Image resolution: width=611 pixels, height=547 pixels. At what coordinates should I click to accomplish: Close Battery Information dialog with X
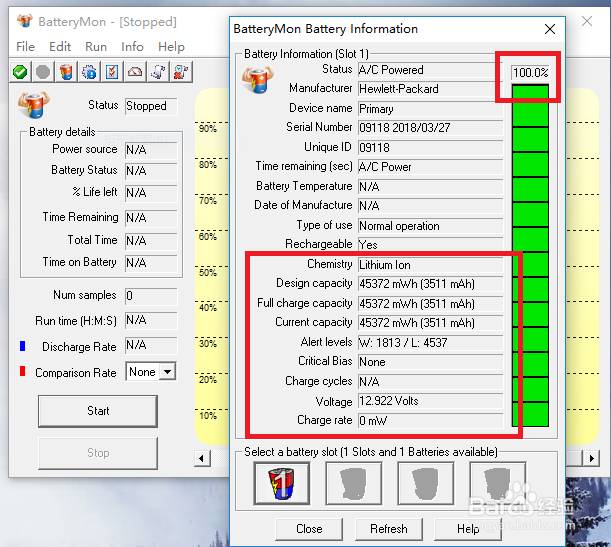point(550,29)
